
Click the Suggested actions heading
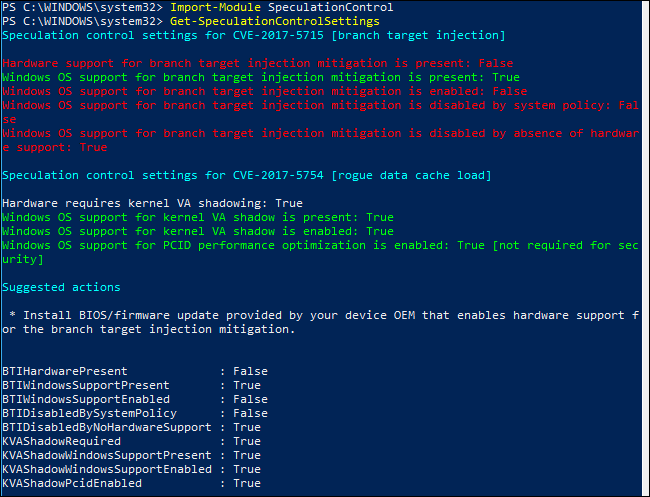click(60, 287)
